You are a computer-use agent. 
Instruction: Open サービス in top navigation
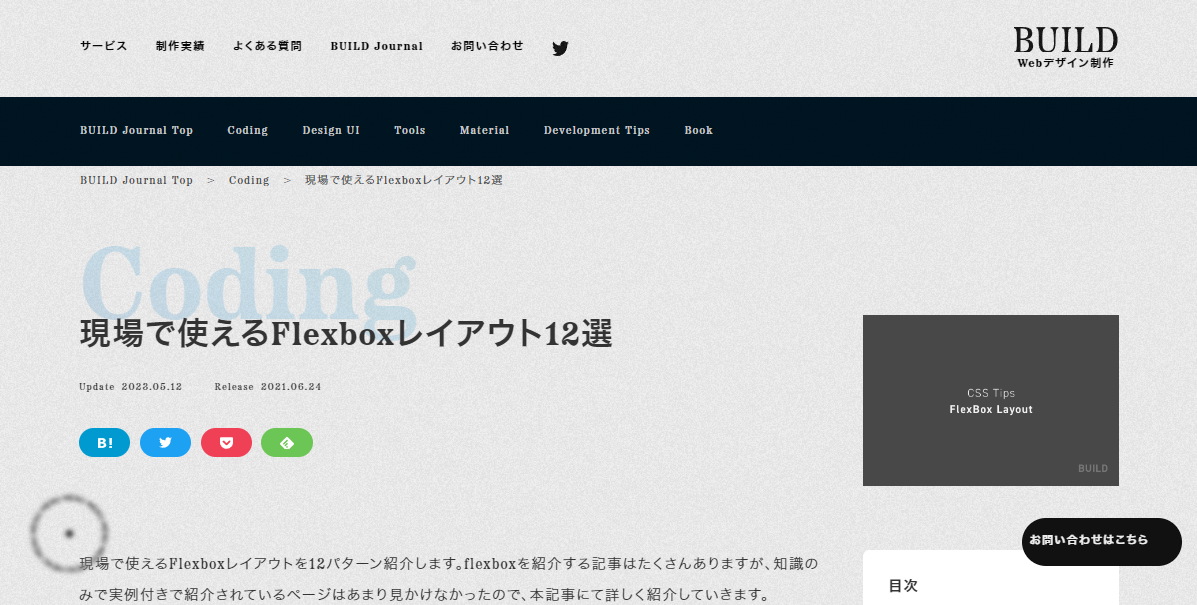pyautogui.click(x=104, y=46)
